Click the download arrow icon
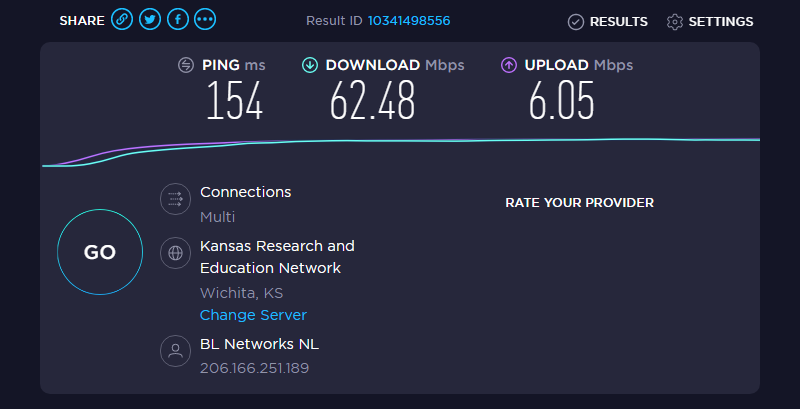Screen dimensions: 800x409 pyautogui.click(x=310, y=65)
